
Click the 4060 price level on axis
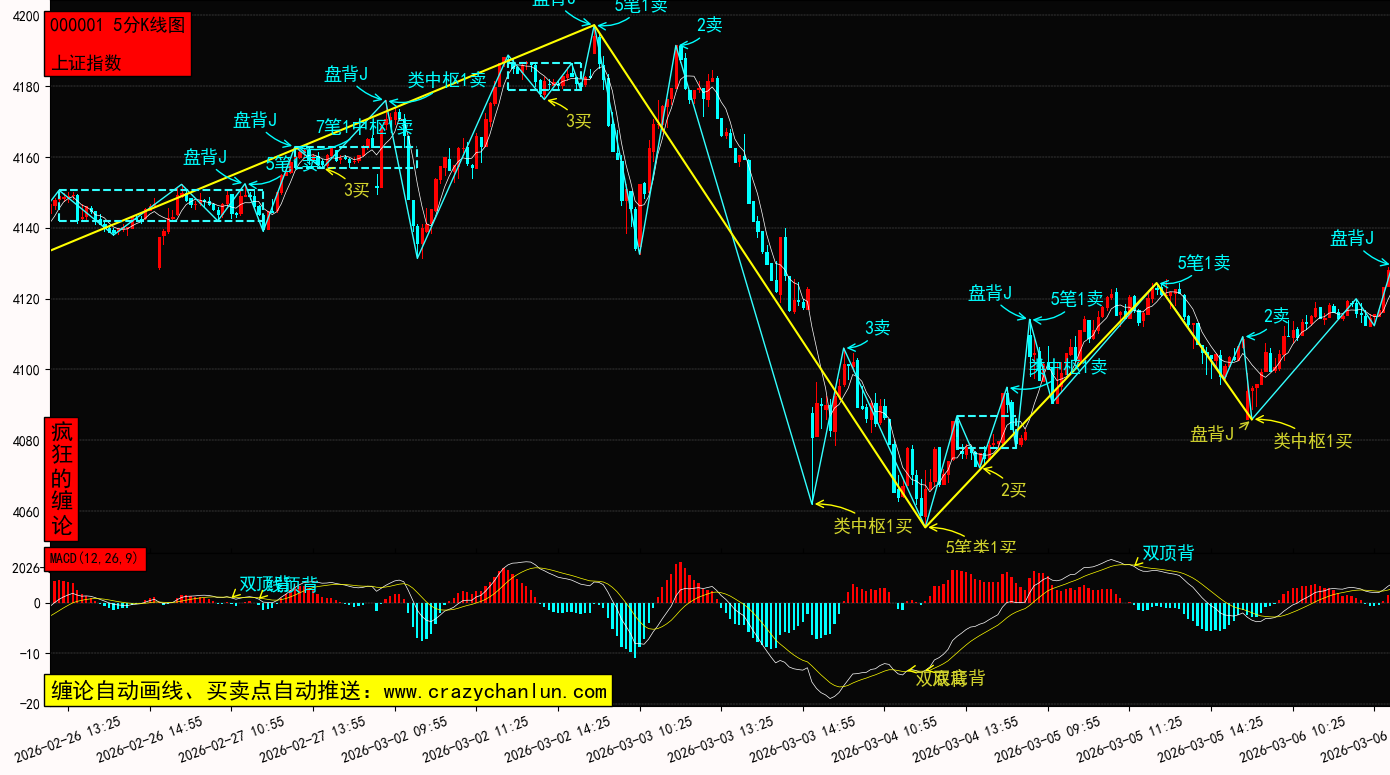tap(27, 512)
